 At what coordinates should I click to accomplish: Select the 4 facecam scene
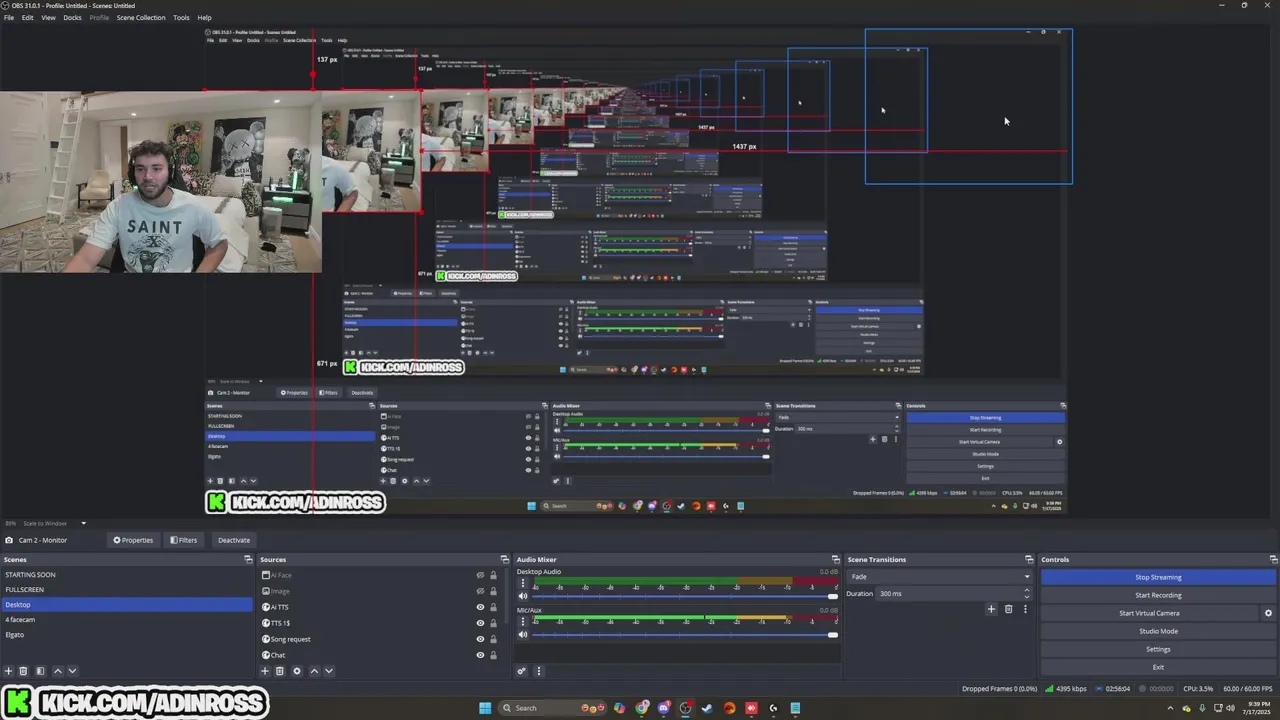click(x=127, y=620)
